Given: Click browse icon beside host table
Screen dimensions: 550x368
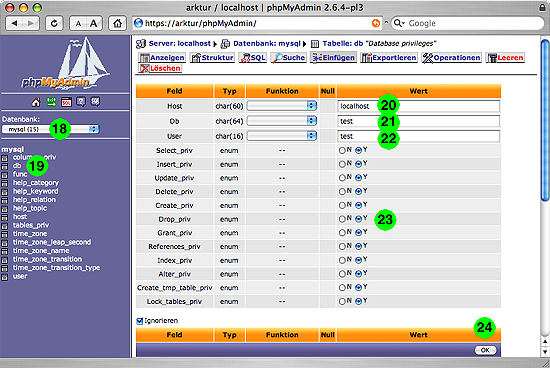Looking at the screenshot, I should coord(5,217).
